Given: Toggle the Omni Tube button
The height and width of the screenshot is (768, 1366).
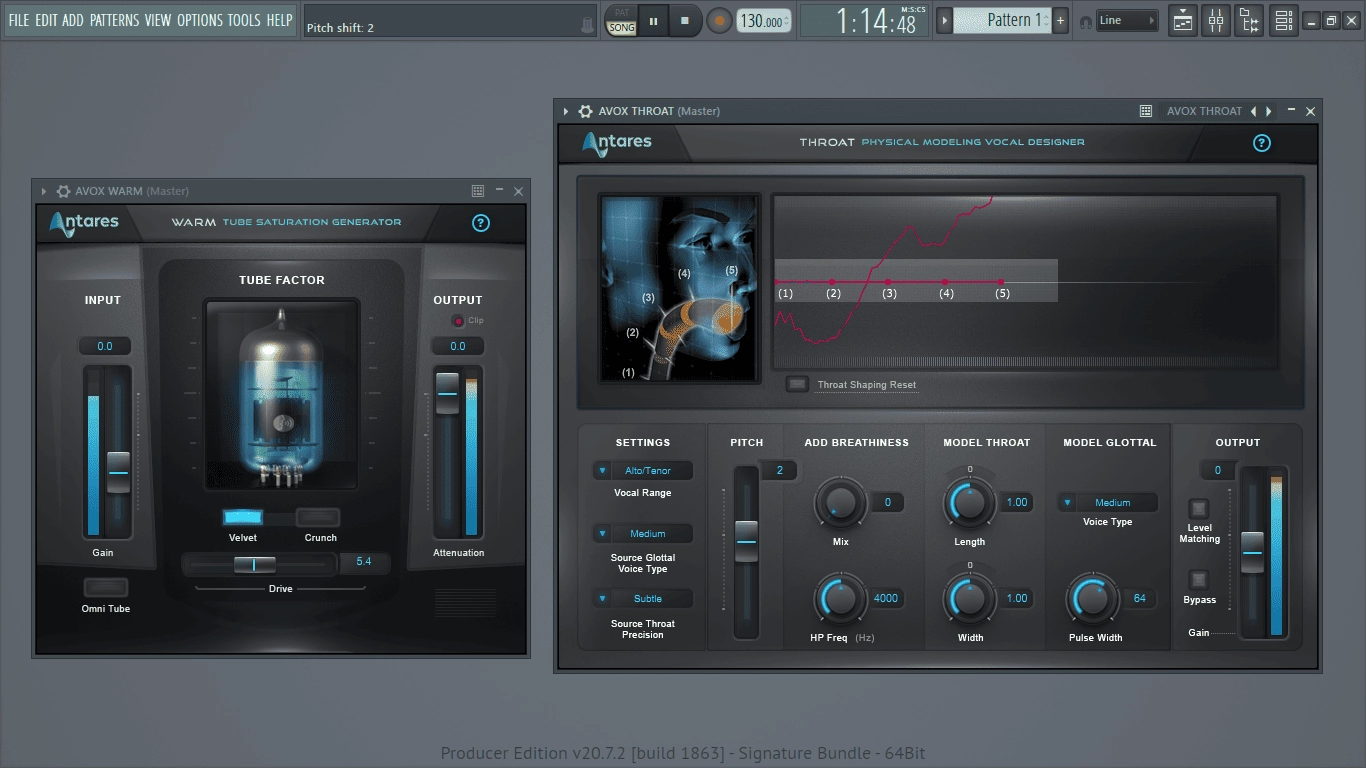Looking at the screenshot, I should [x=105, y=587].
